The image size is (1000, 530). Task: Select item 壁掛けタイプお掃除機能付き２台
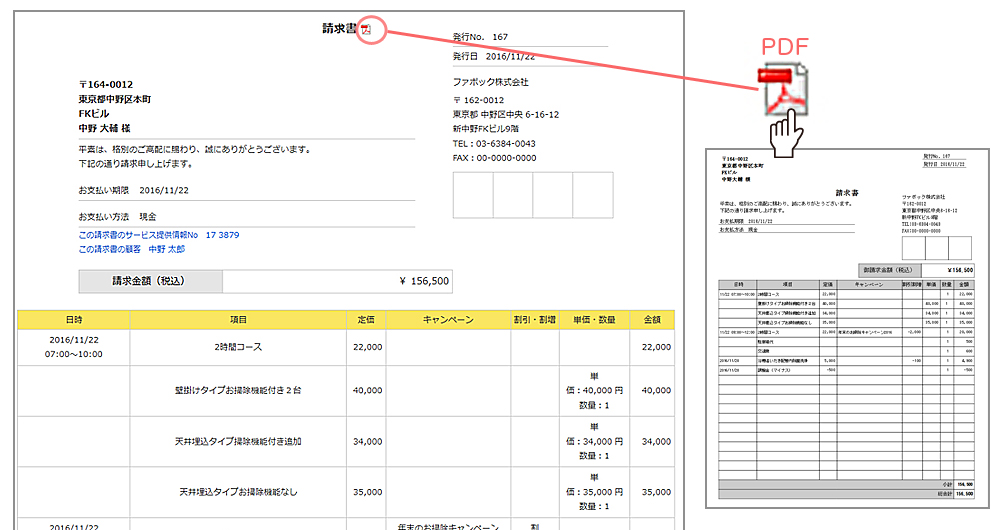point(238,390)
